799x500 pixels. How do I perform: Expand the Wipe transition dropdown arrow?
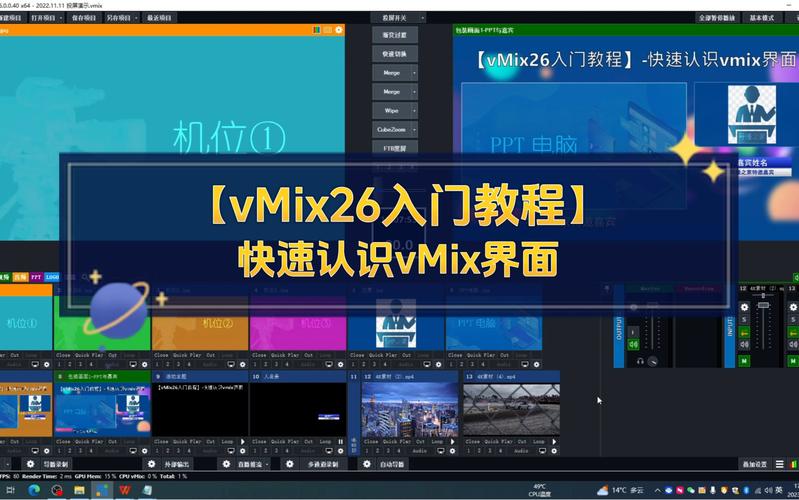414,111
